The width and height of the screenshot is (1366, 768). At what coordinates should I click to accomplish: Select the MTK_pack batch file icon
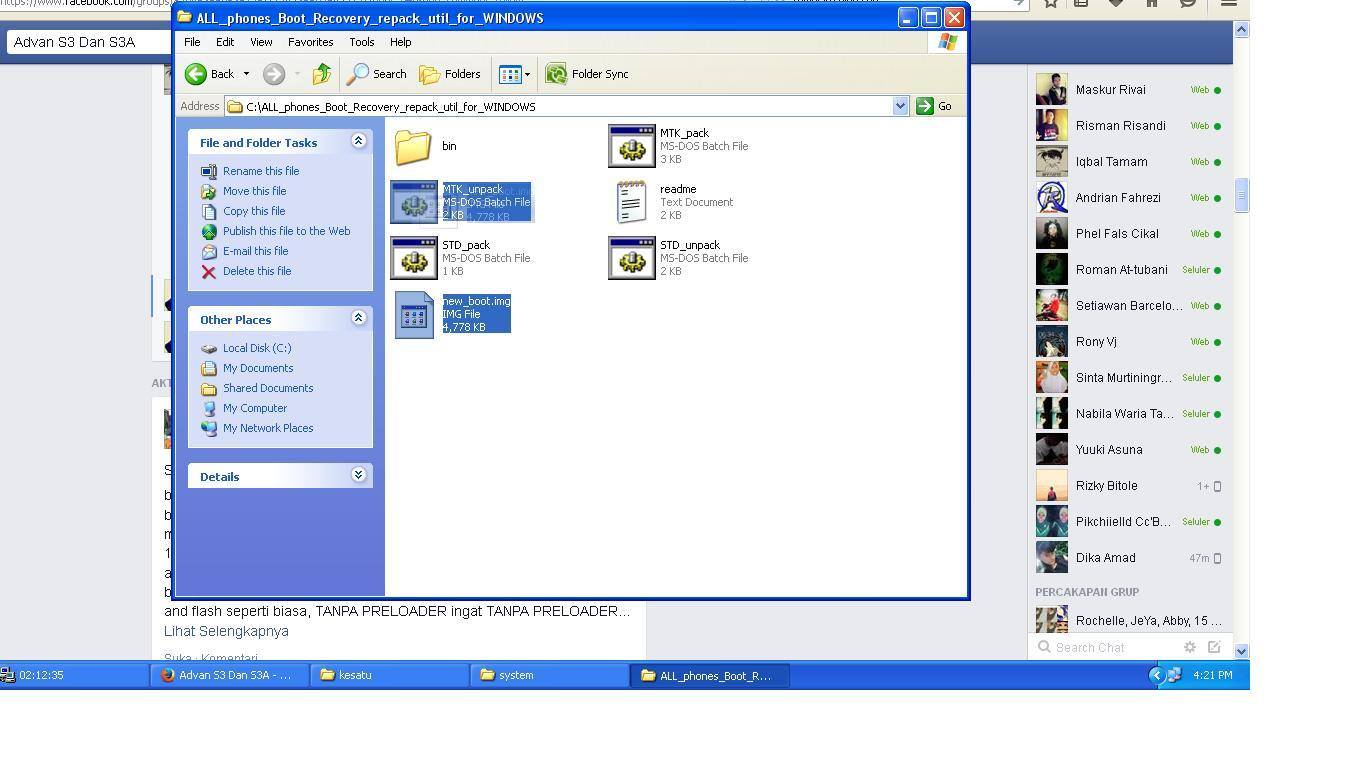631,146
